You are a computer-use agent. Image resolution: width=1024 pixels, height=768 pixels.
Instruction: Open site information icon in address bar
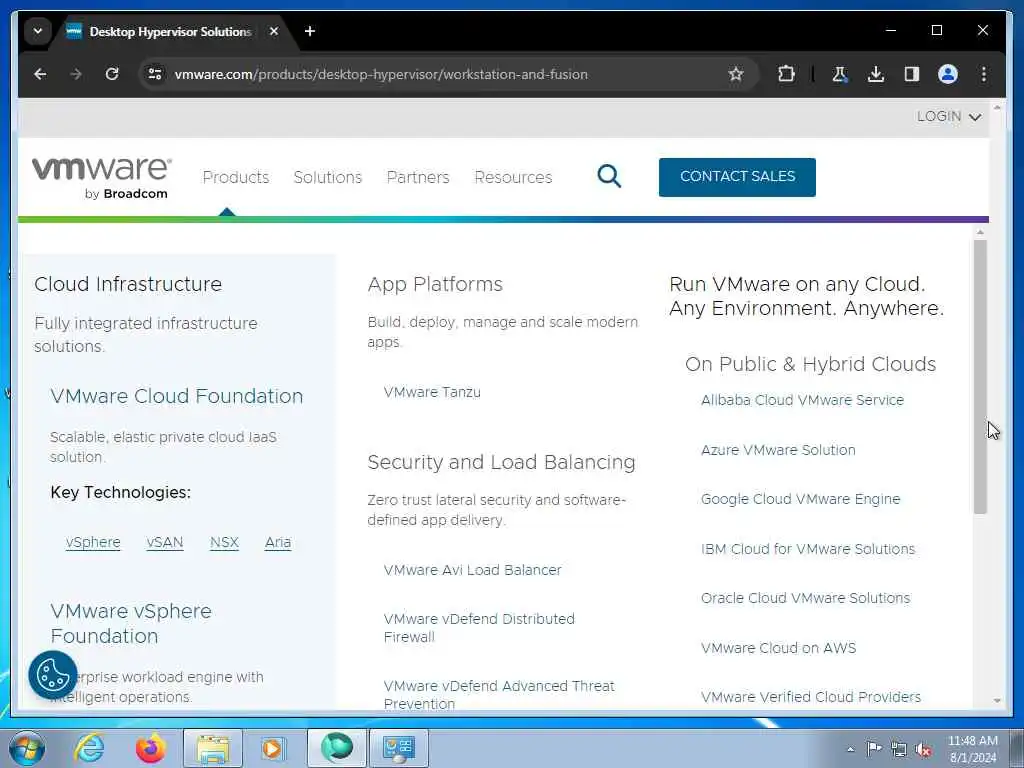[x=155, y=74]
